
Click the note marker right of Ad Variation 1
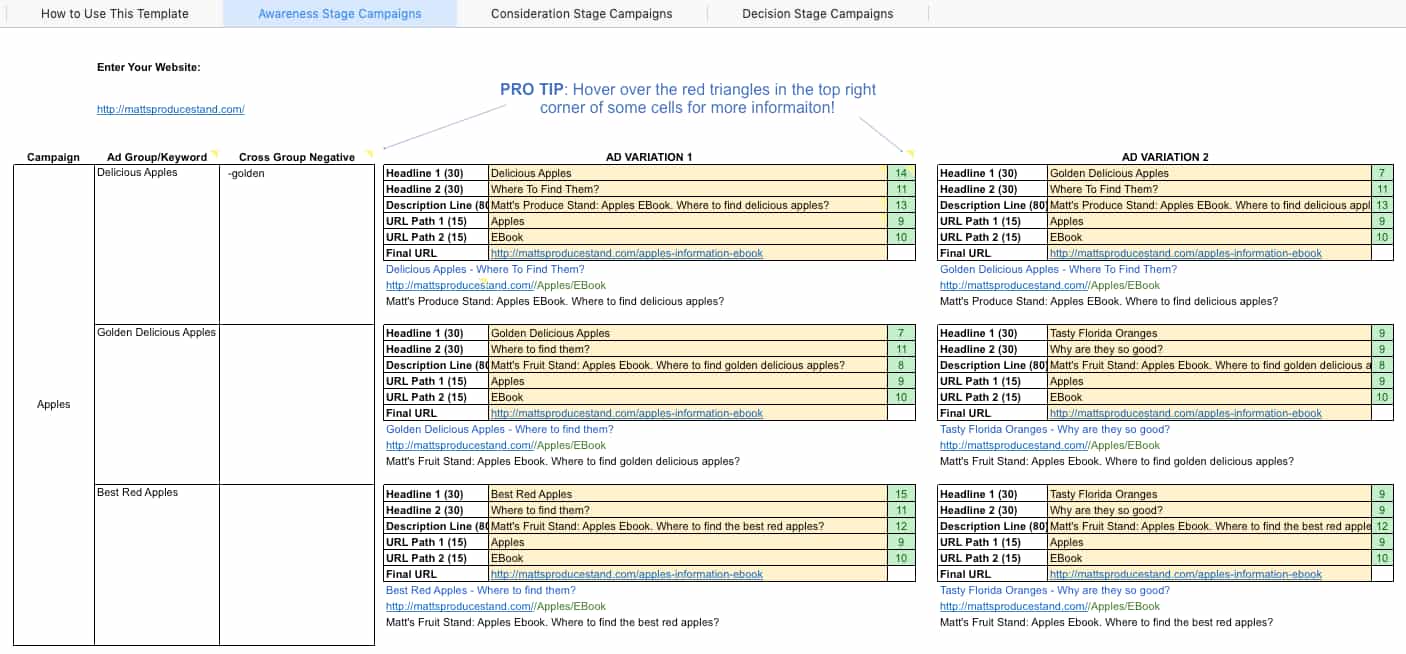908,153
